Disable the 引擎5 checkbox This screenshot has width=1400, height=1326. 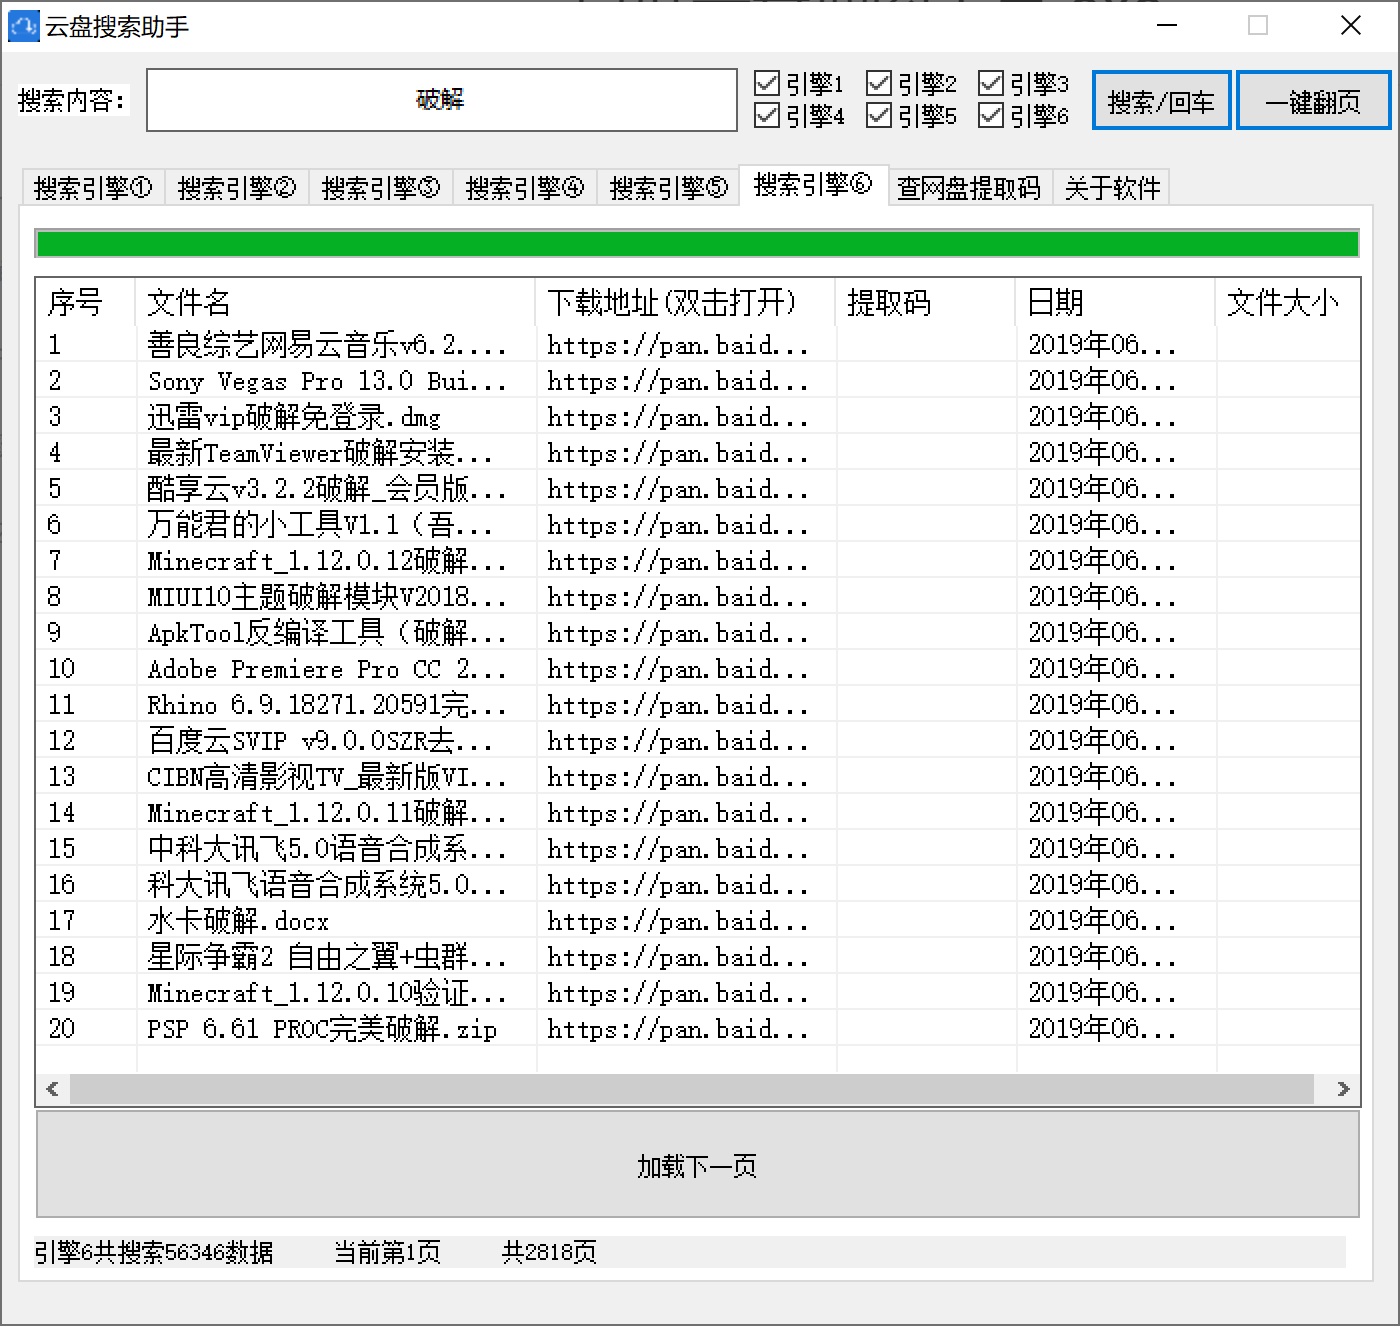(x=879, y=116)
